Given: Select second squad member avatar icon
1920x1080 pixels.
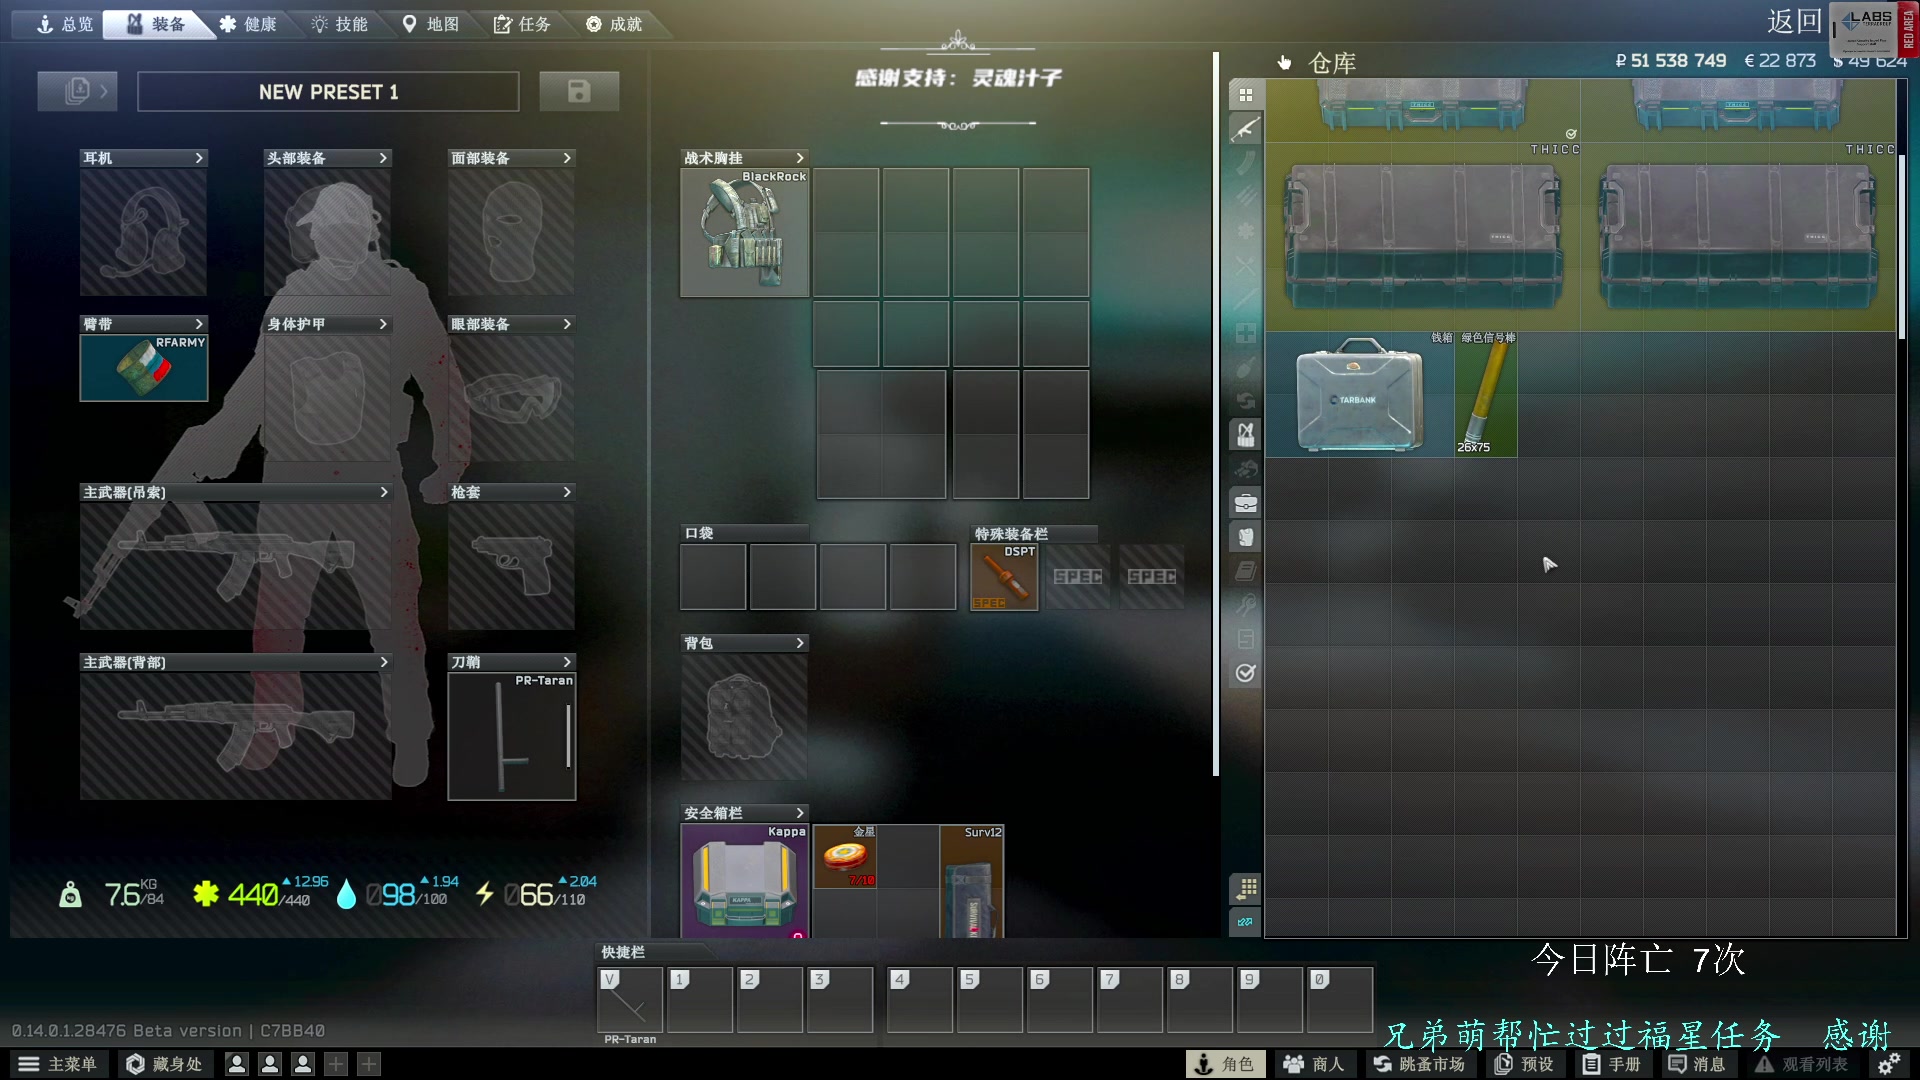Looking at the screenshot, I should pyautogui.click(x=270, y=1064).
